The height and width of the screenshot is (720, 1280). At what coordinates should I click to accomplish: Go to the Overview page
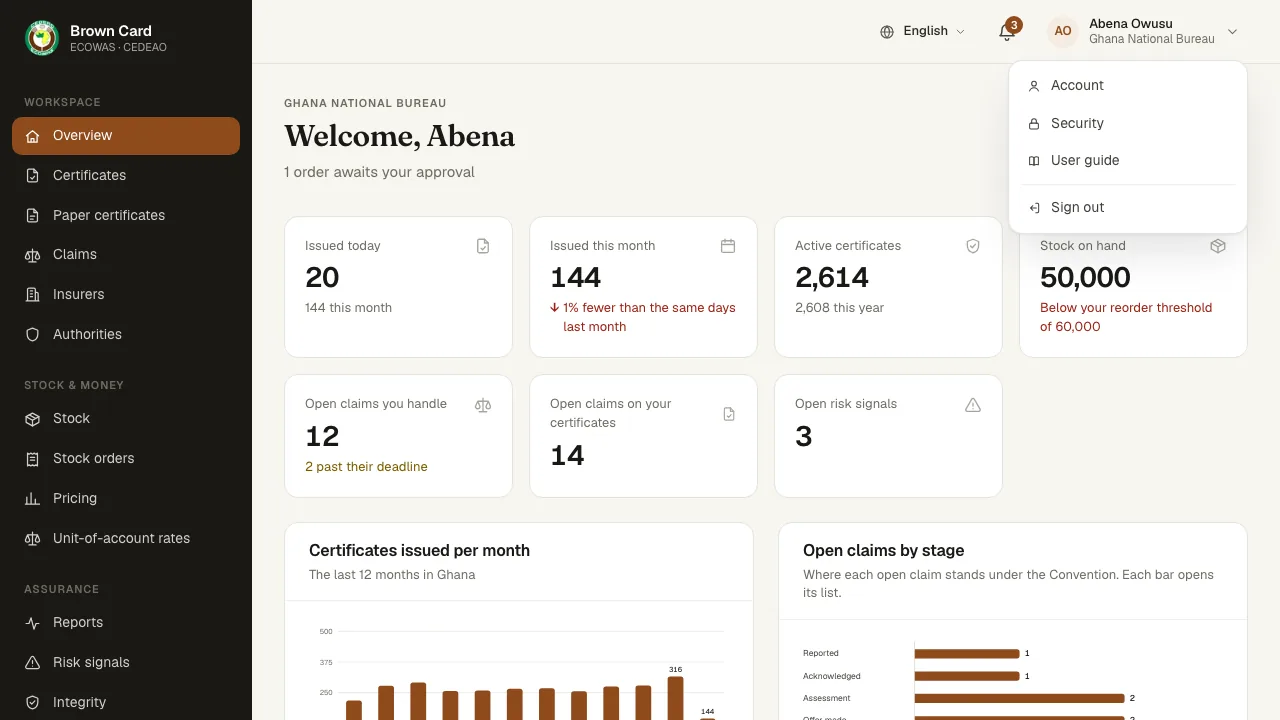click(x=126, y=136)
